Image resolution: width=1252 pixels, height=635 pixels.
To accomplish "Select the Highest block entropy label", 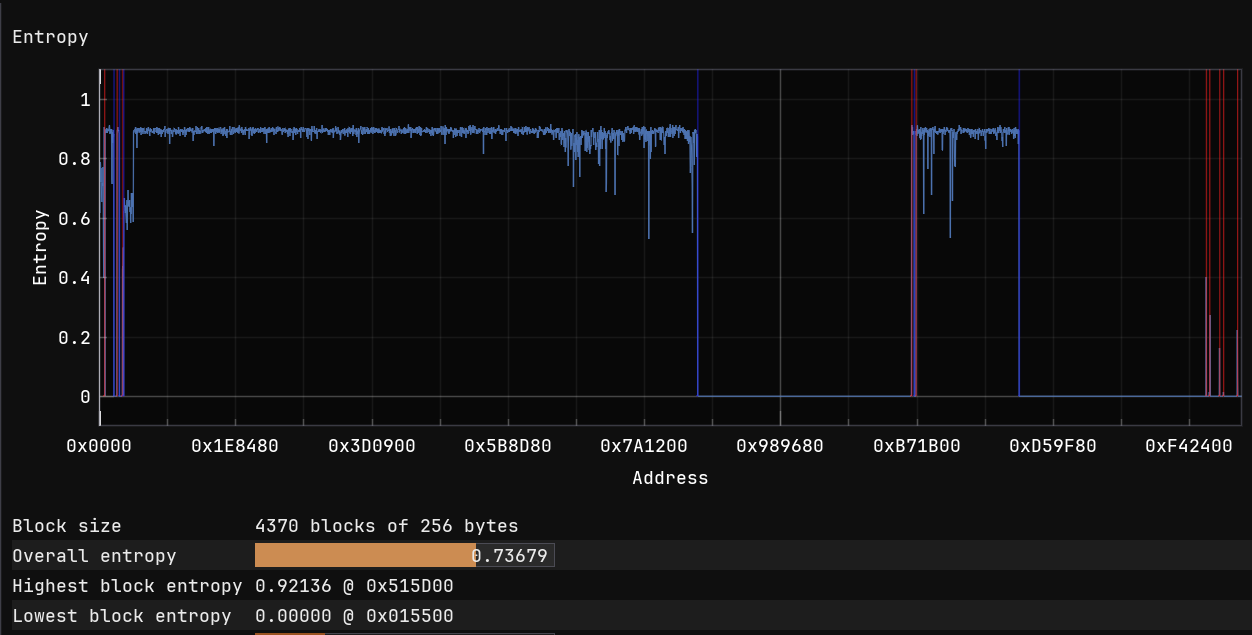I will coord(127,586).
